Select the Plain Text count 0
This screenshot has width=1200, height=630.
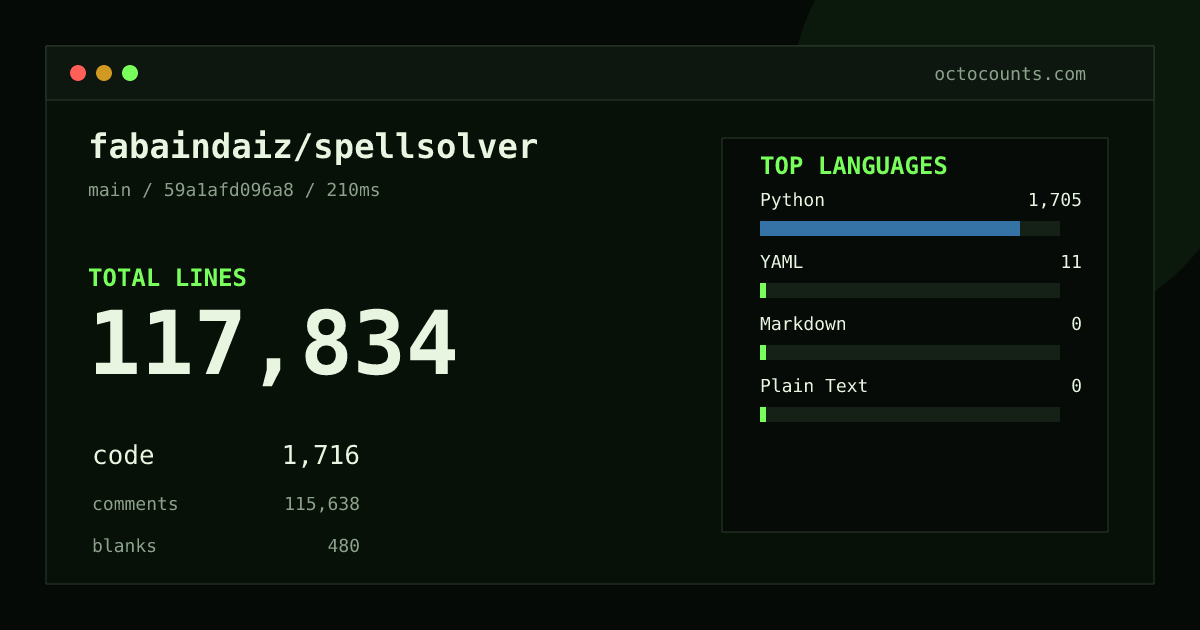(x=1076, y=386)
